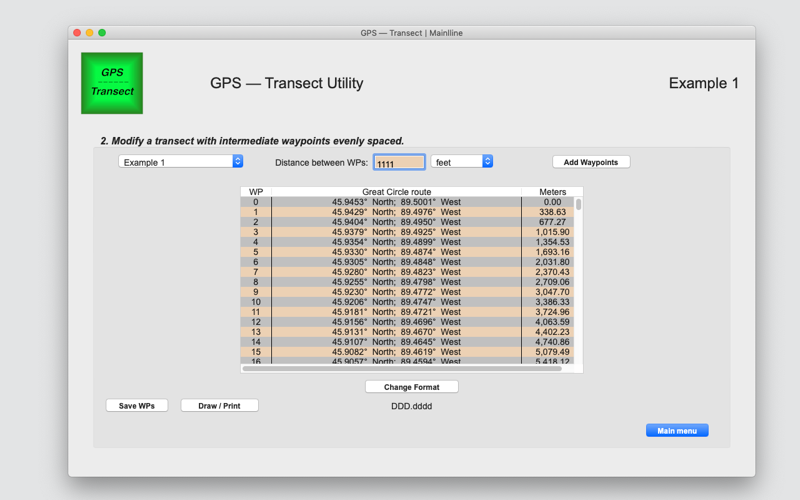Viewport: 800px width, 500px height.
Task: Select waypoint row 13 at 45.9131° North
Action: [407, 332]
